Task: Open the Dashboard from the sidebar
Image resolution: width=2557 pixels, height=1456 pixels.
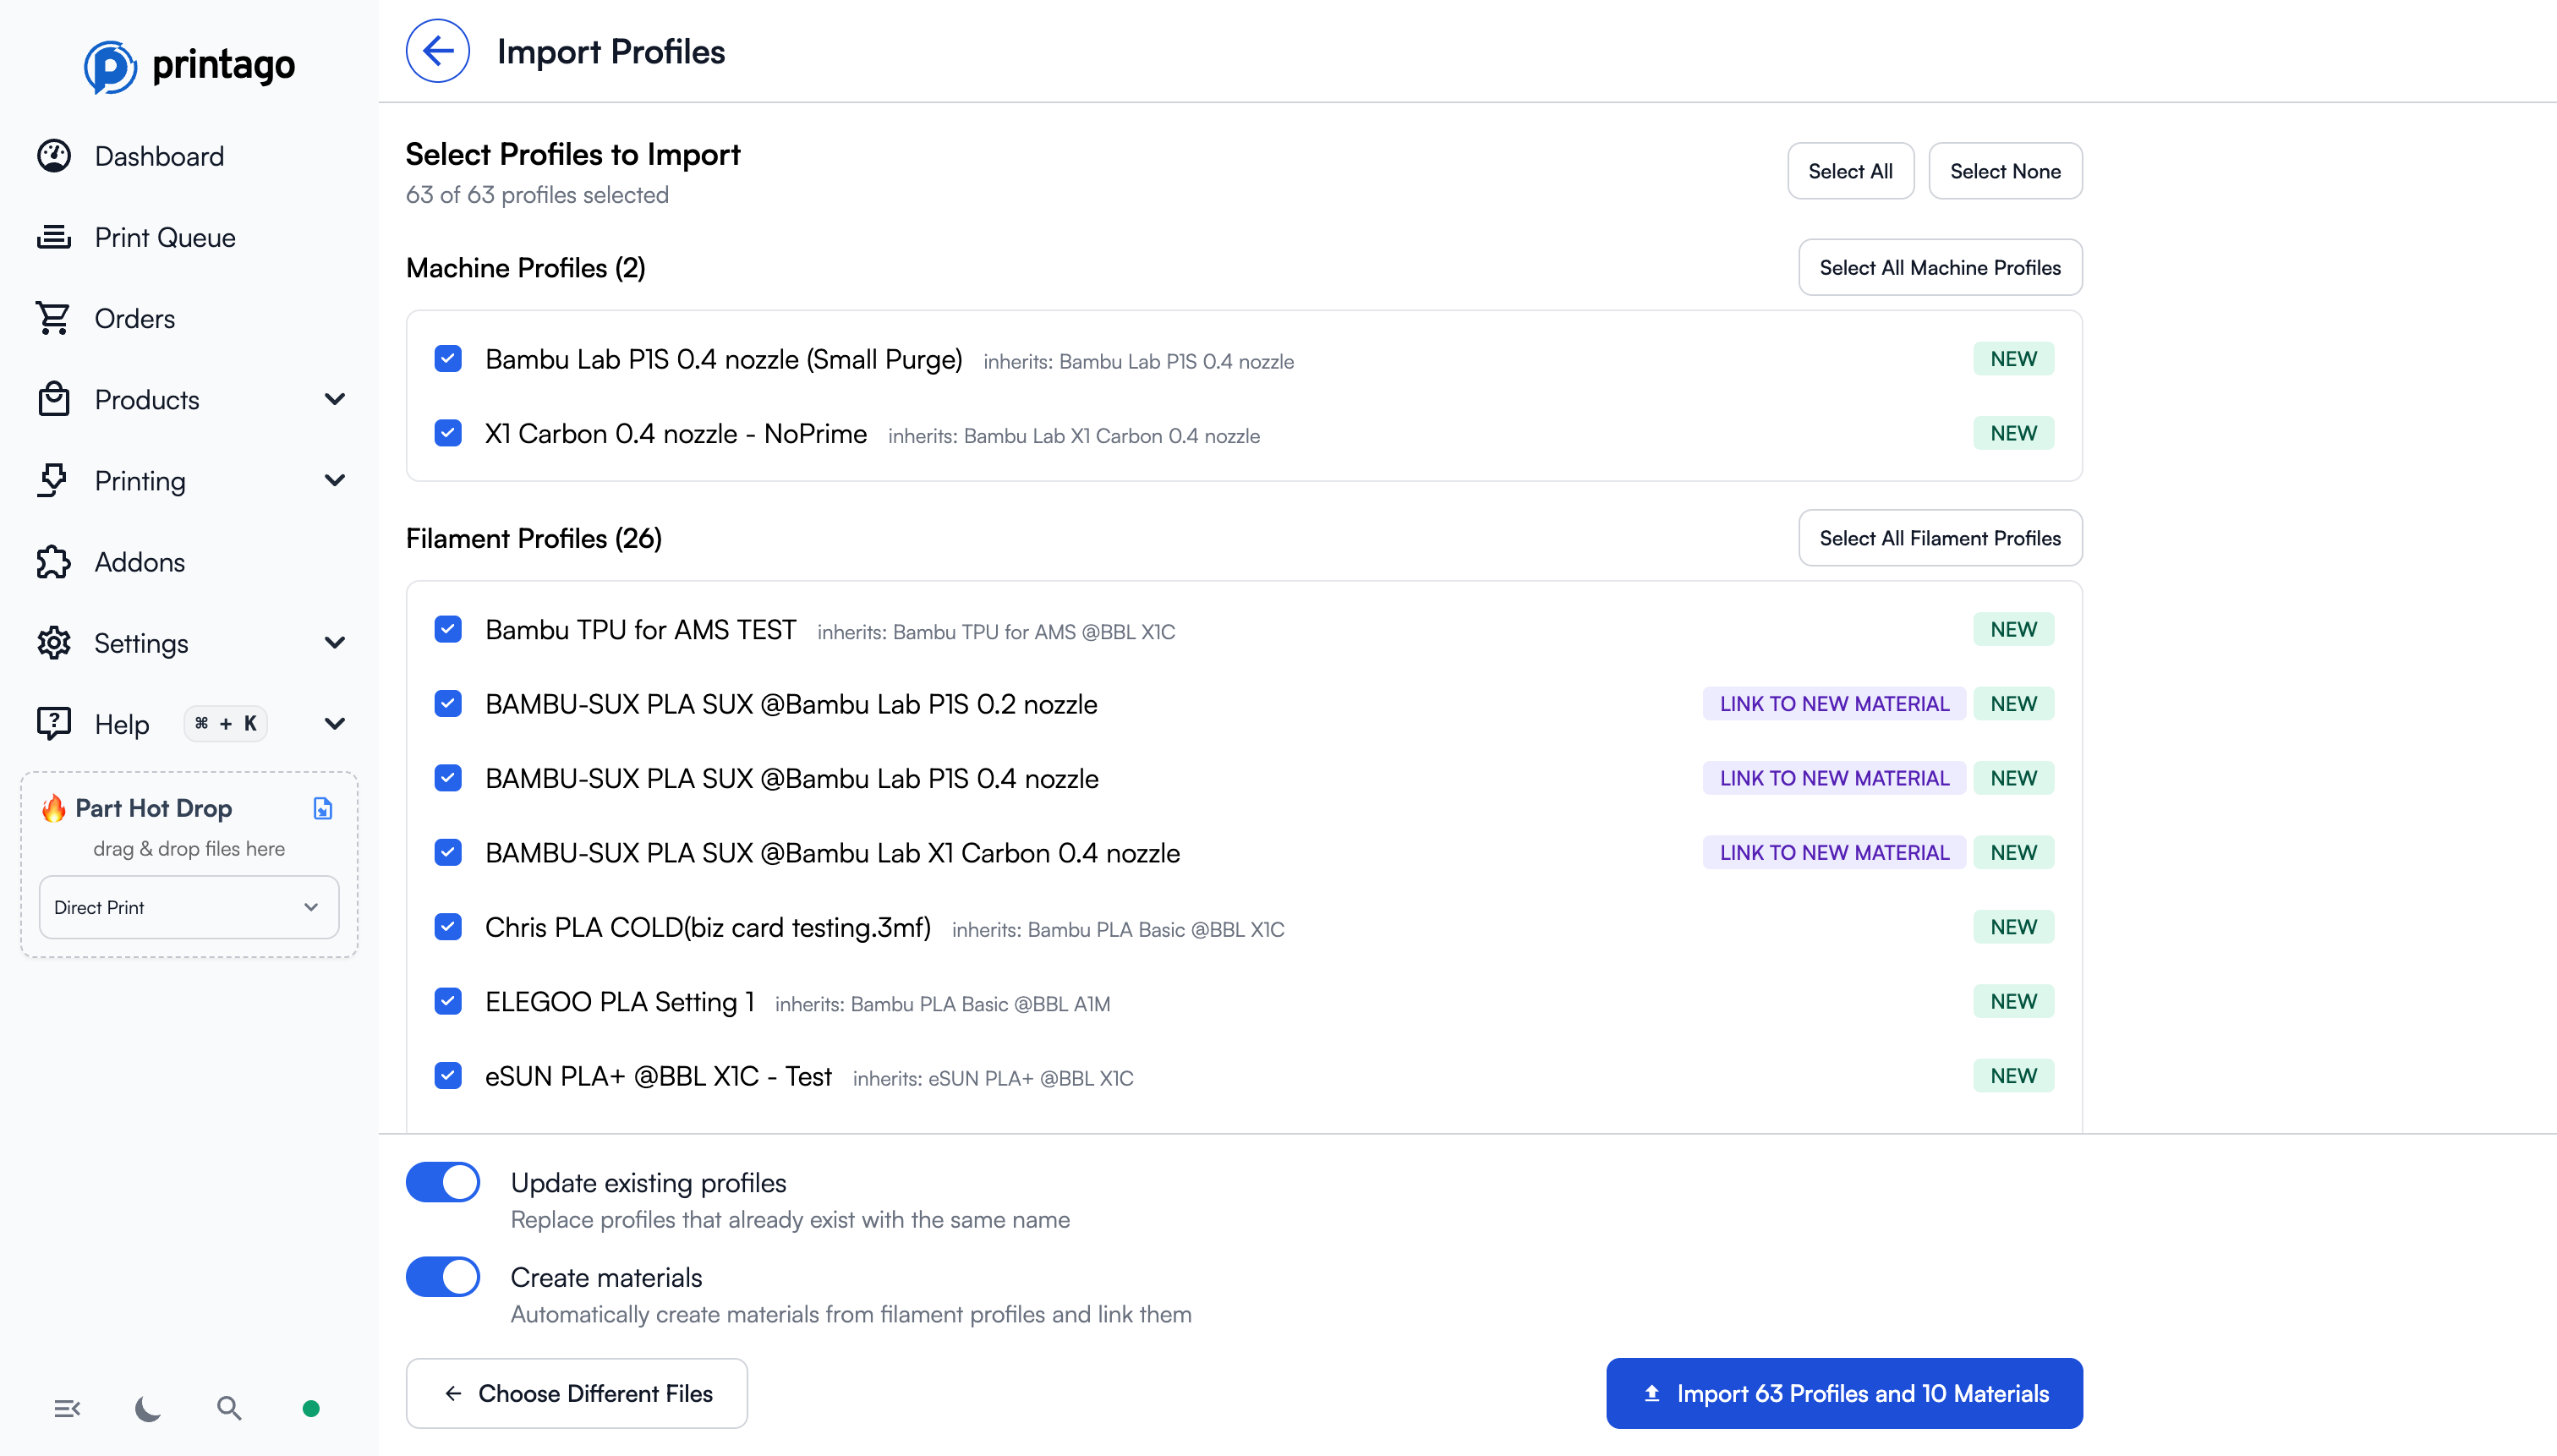Action: tap(159, 156)
